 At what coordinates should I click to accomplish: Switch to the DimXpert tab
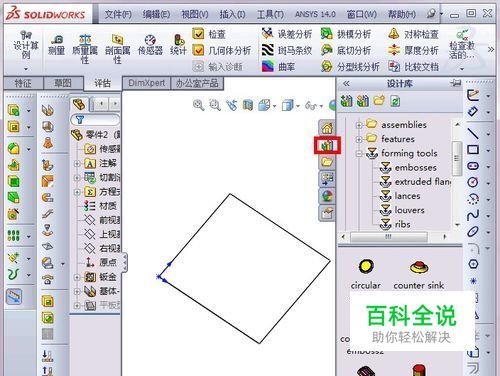(x=147, y=83)
